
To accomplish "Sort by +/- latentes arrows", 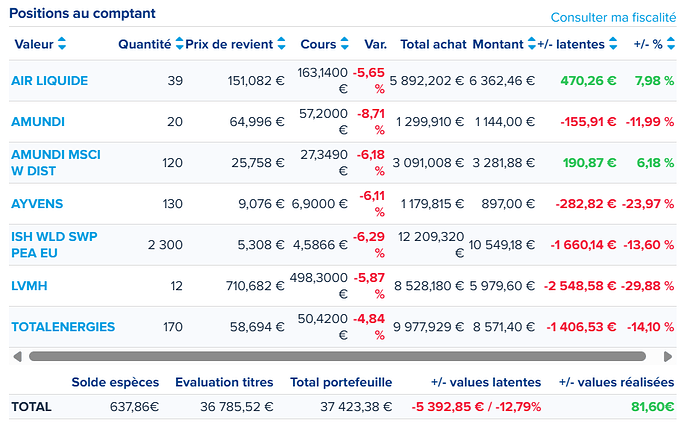I will pyautogui.click(x=613, y=44).
